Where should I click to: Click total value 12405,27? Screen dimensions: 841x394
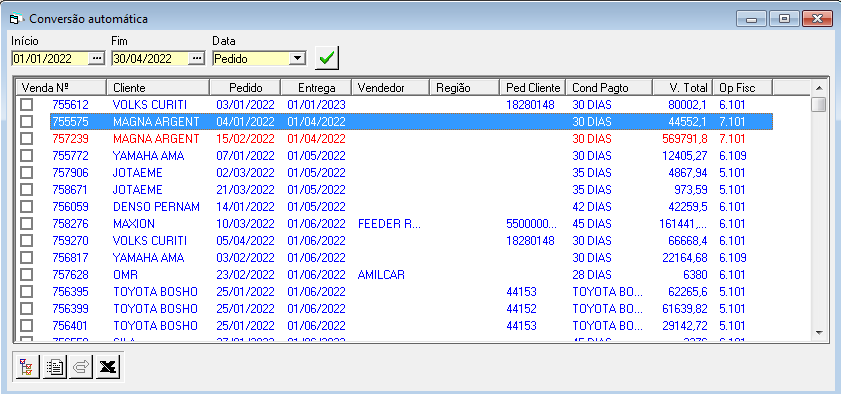685,156
